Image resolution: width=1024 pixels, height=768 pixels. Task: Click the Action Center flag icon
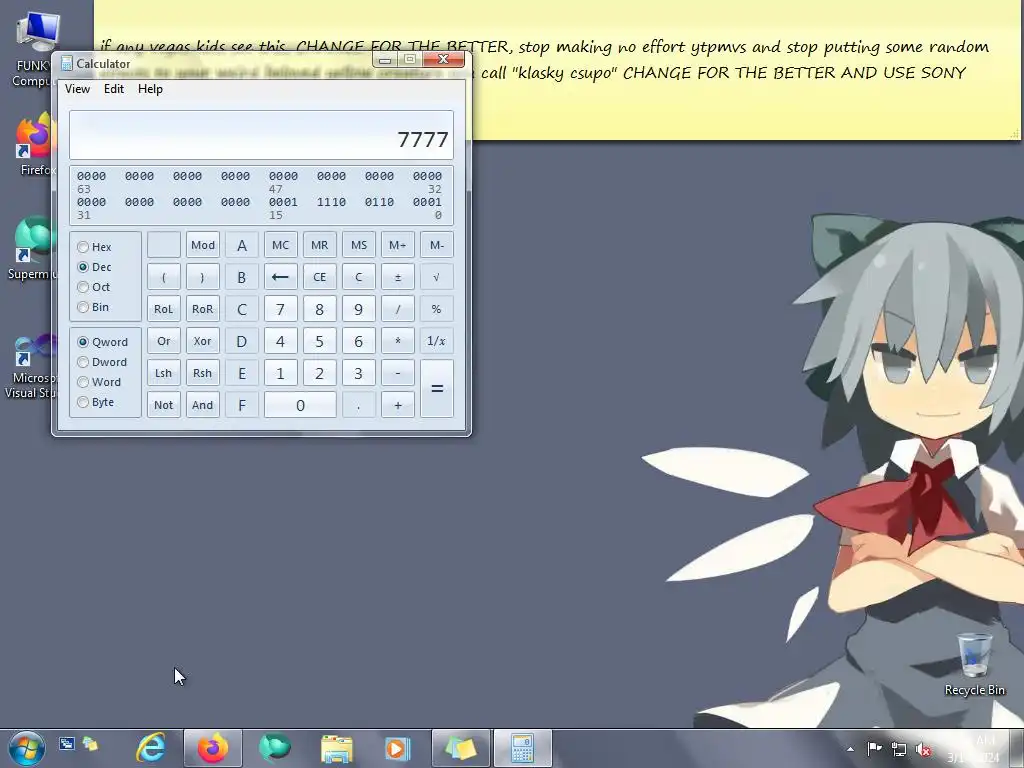(874, 748)
